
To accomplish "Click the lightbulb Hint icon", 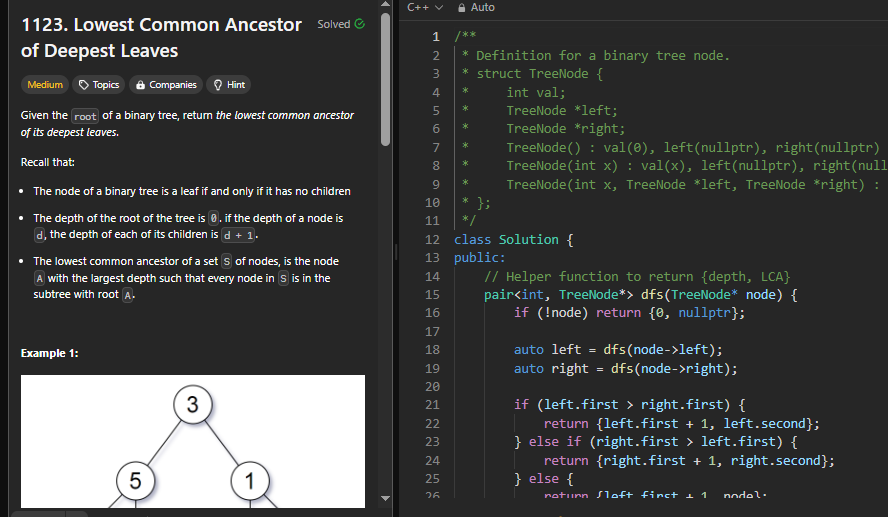I will click(x=217, y=85).
